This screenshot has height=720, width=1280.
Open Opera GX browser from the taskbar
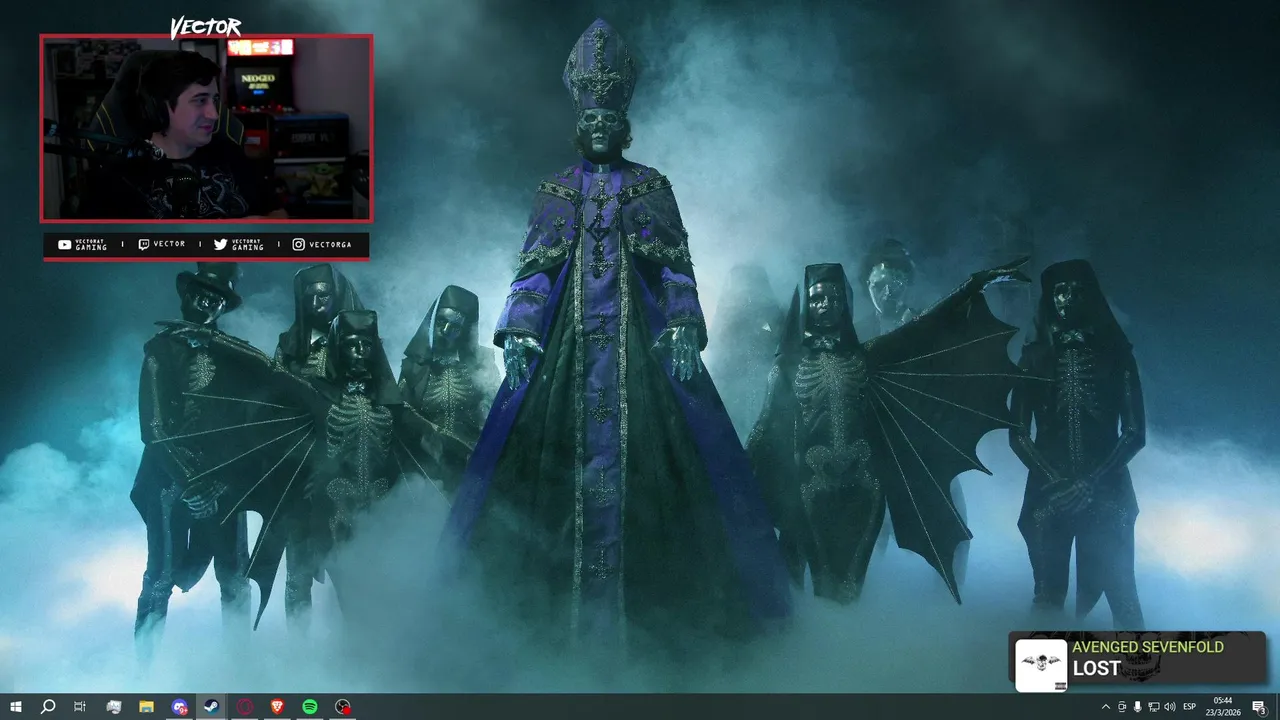tap(245, 707)
